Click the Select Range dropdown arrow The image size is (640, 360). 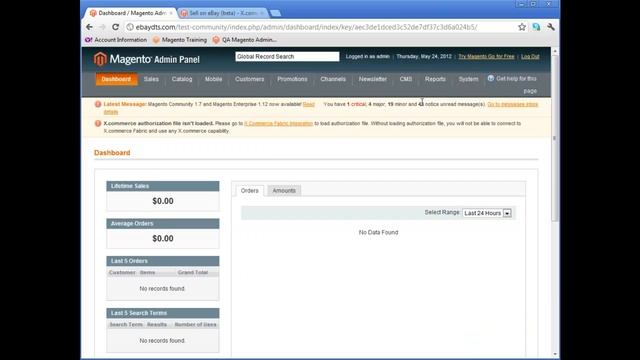[507, 213]
